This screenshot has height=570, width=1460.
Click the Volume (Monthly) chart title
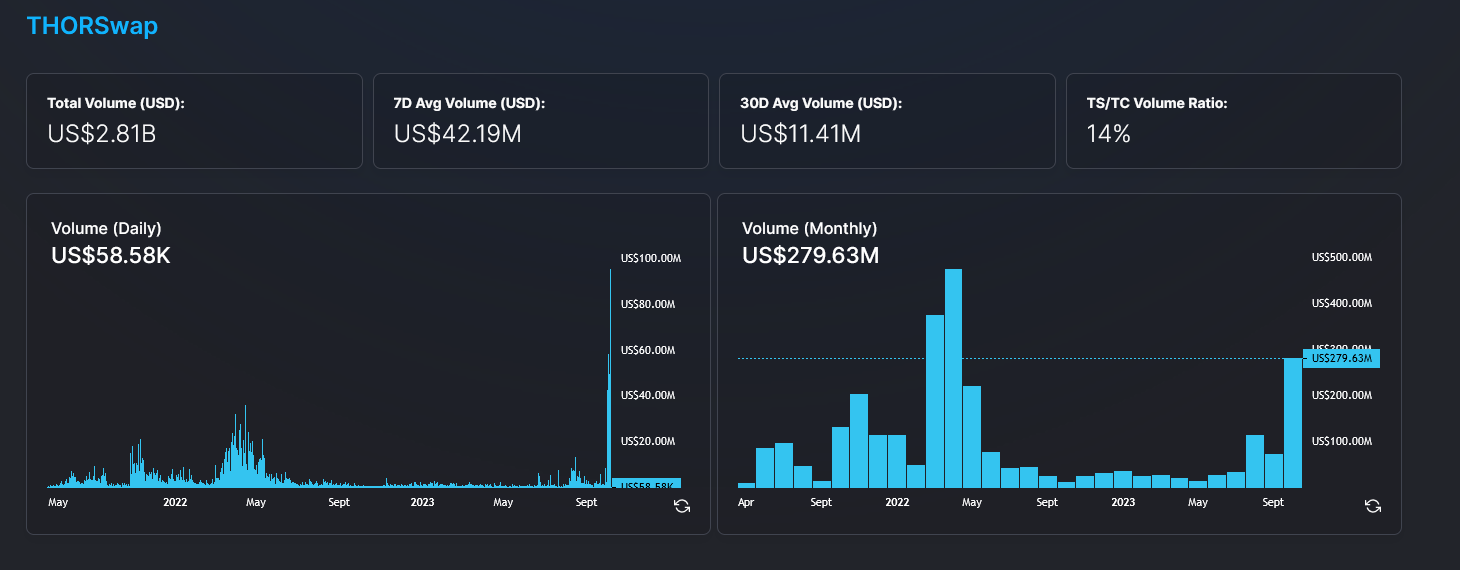[x=809, y=228]
